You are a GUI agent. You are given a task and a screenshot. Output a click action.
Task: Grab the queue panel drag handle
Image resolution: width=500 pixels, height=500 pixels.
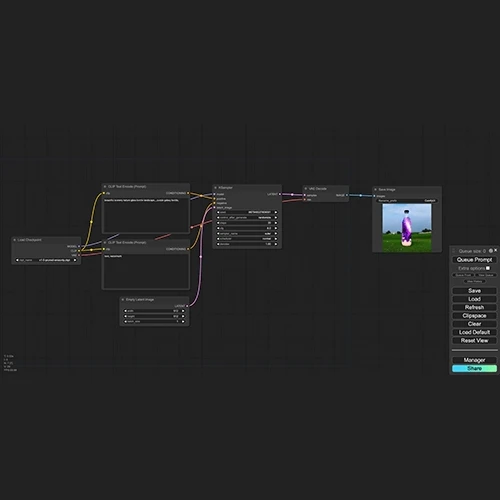pos(453,251)
